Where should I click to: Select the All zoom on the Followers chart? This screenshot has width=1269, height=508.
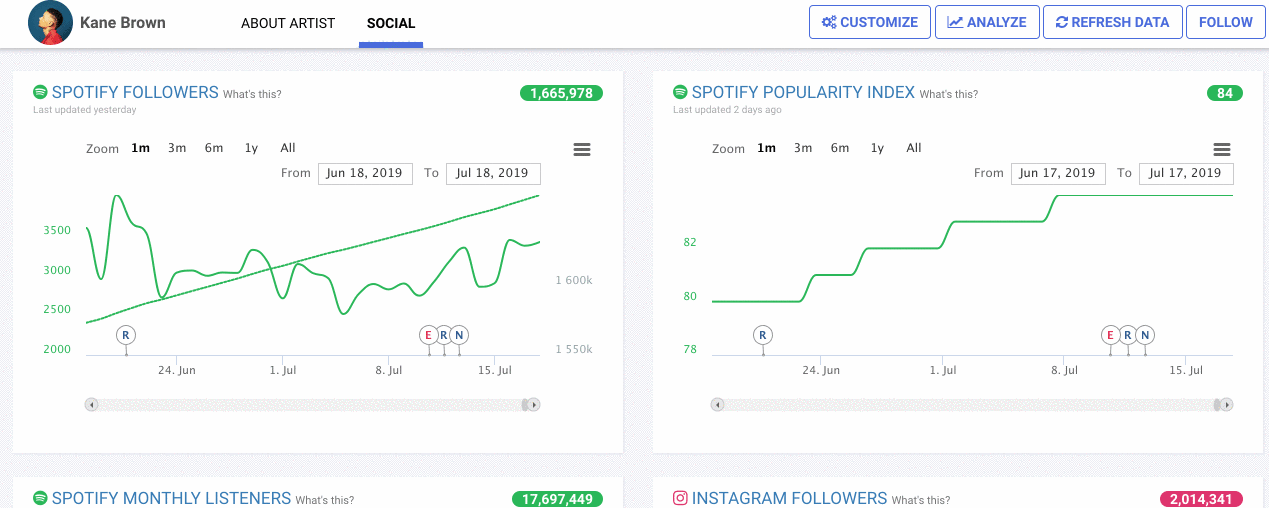tap(288, 148)
